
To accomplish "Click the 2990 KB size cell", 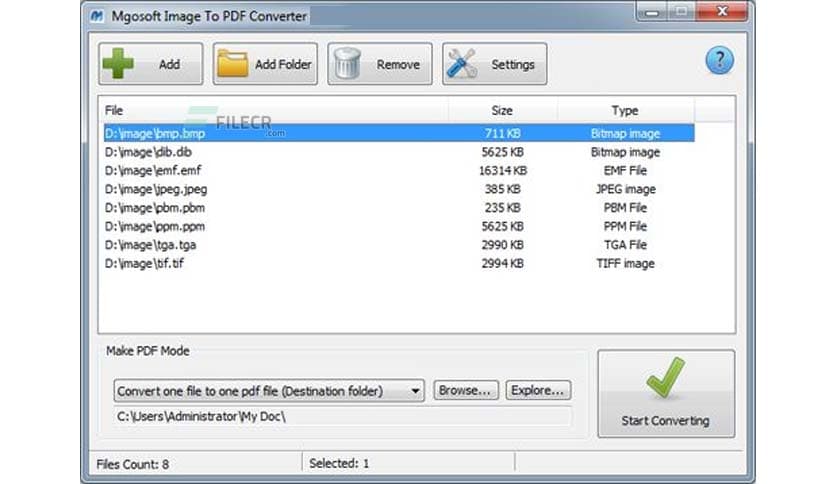I will 503,245.
